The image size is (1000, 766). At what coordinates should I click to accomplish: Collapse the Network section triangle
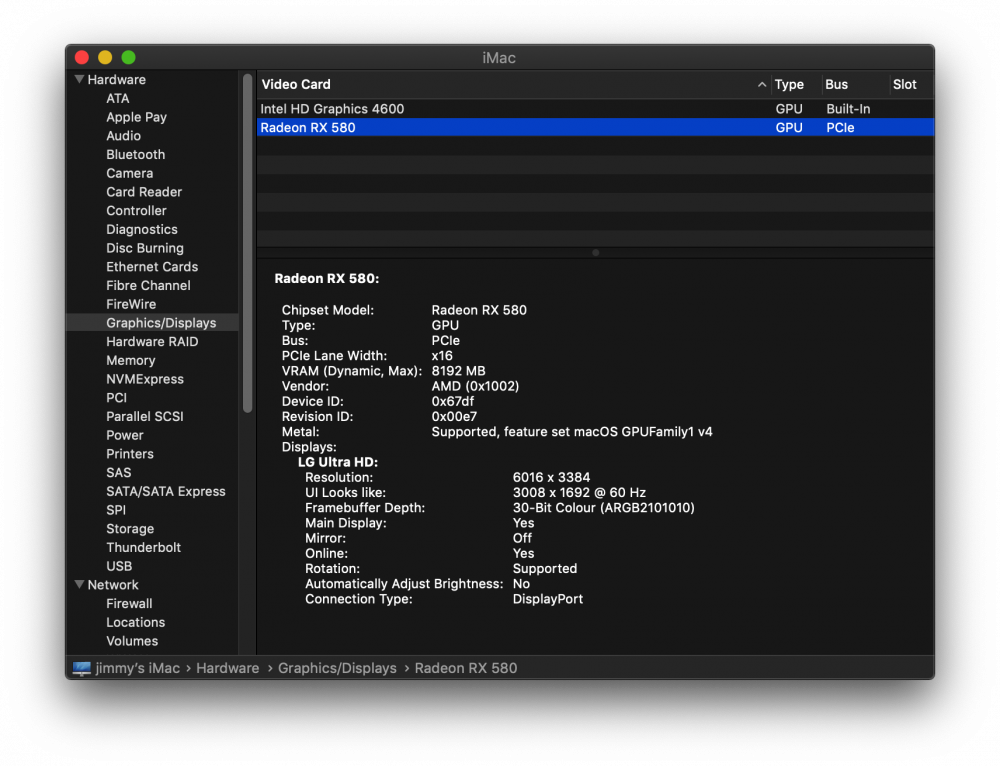pyautogui.click(x=79, y=584)
